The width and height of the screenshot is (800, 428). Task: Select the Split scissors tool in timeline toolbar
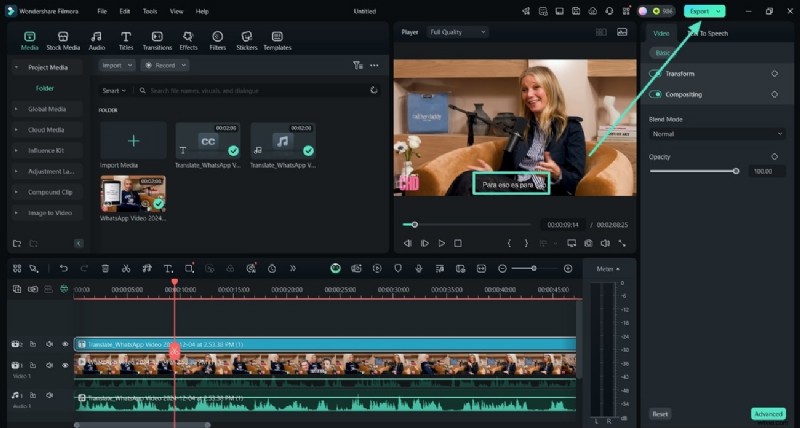tap(126, 268)
